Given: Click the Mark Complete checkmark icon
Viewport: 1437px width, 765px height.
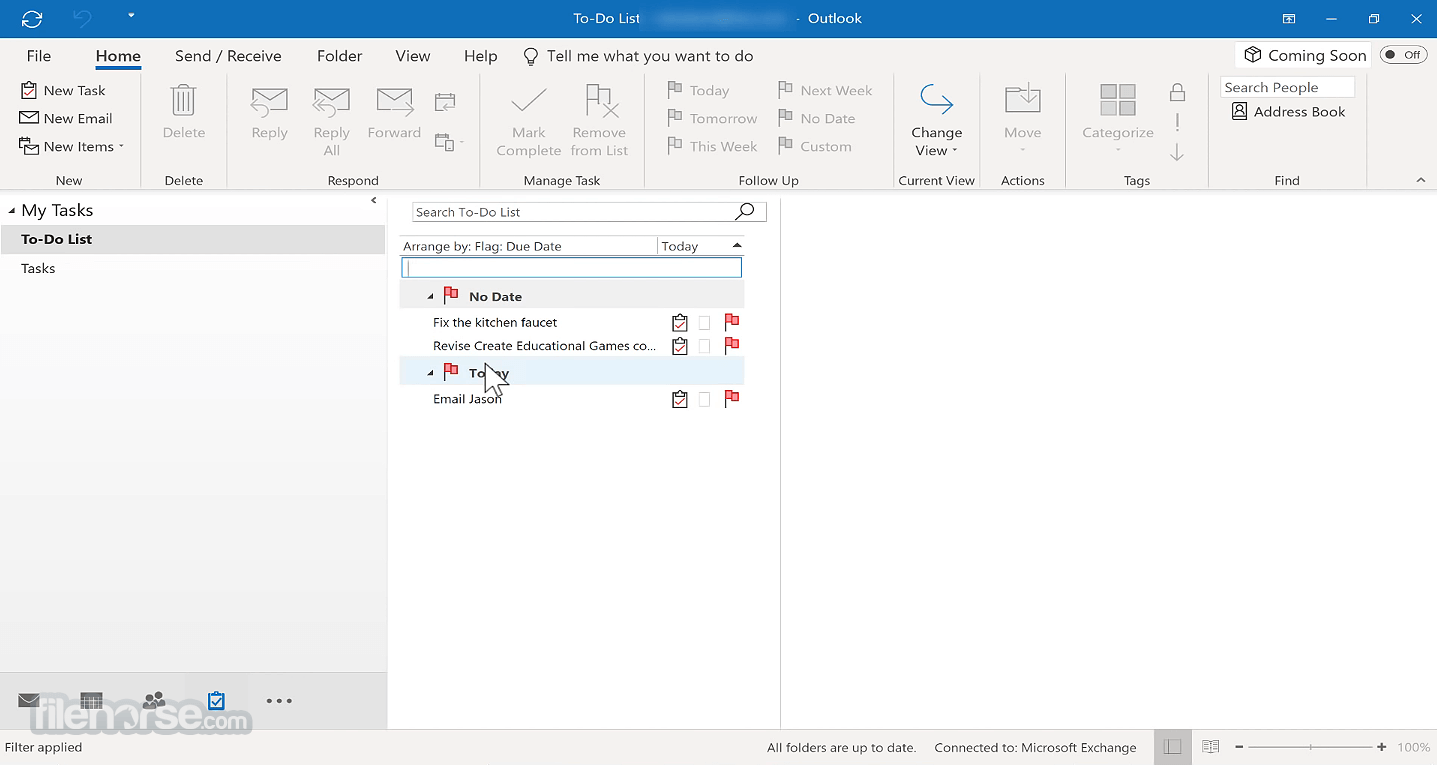Looking at the screenshot, I should (x=528, y=101).
